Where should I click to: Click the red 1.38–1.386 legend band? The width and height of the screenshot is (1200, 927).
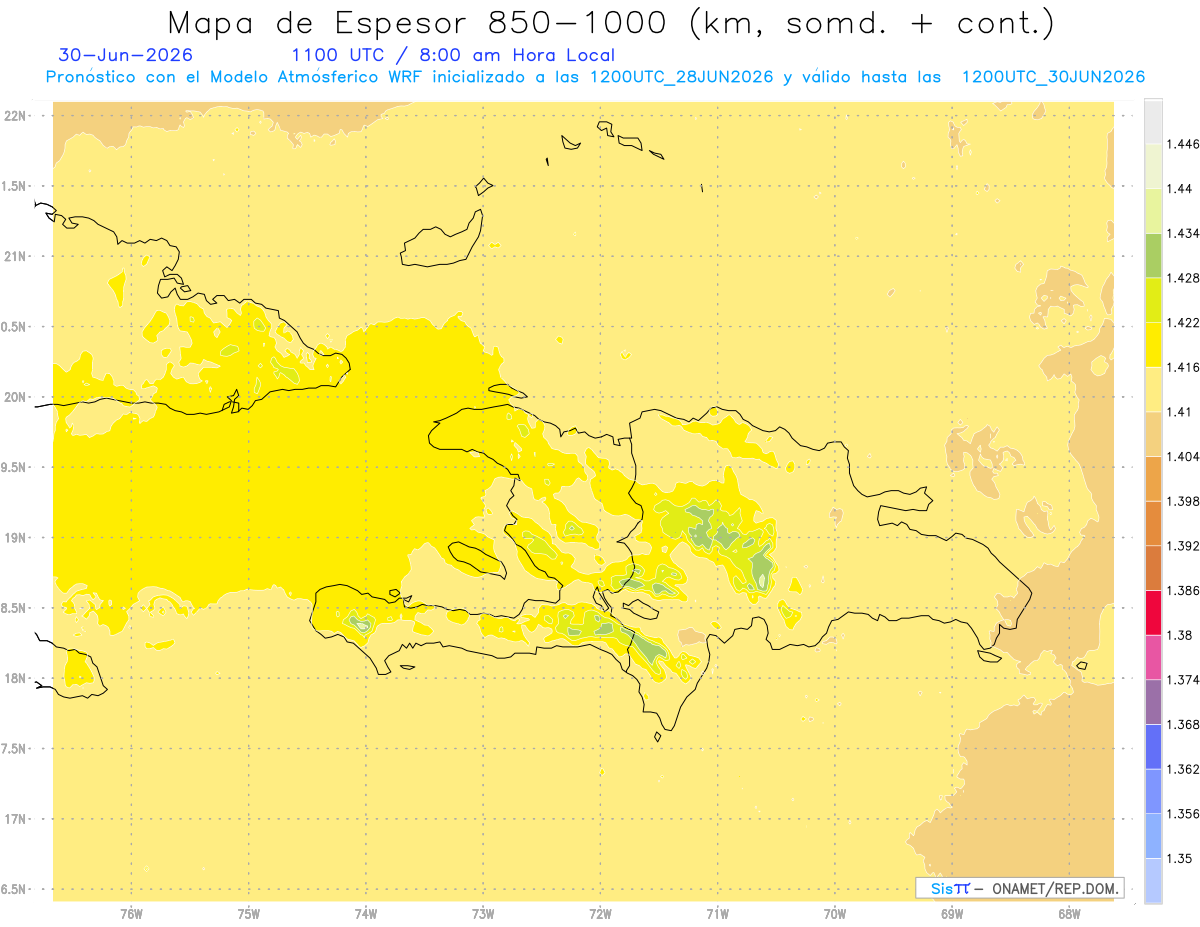[1153, 612]
